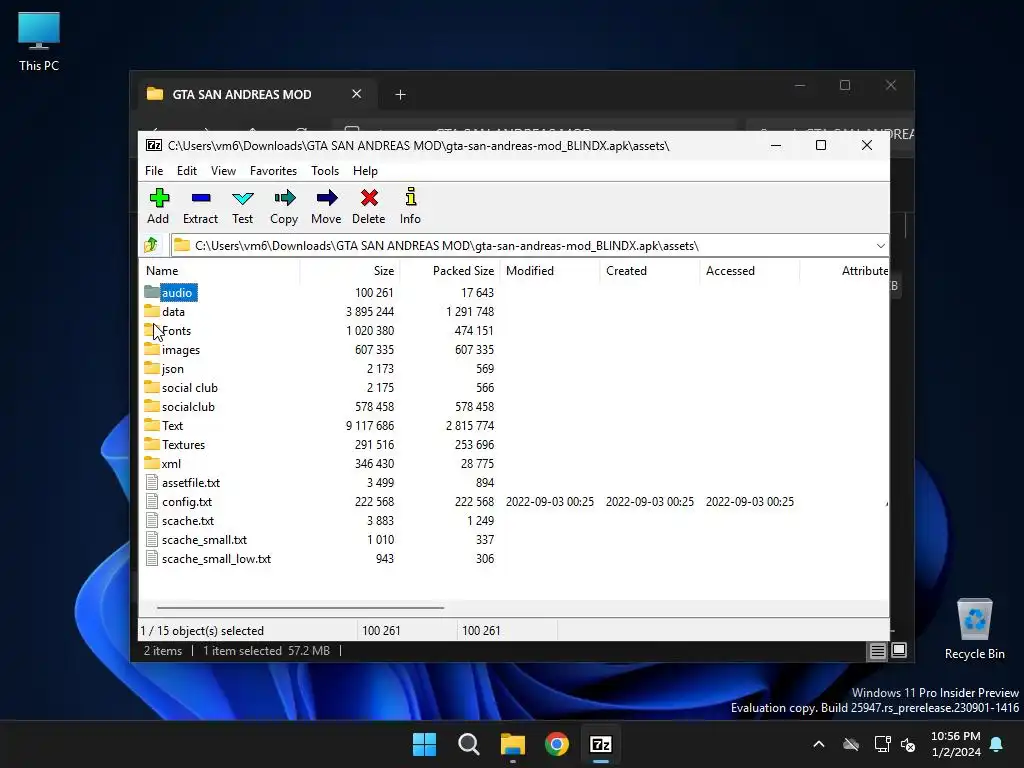Open the Edit menu
This screenshot has width=1024, height=768.
click(x=187, y=170)
